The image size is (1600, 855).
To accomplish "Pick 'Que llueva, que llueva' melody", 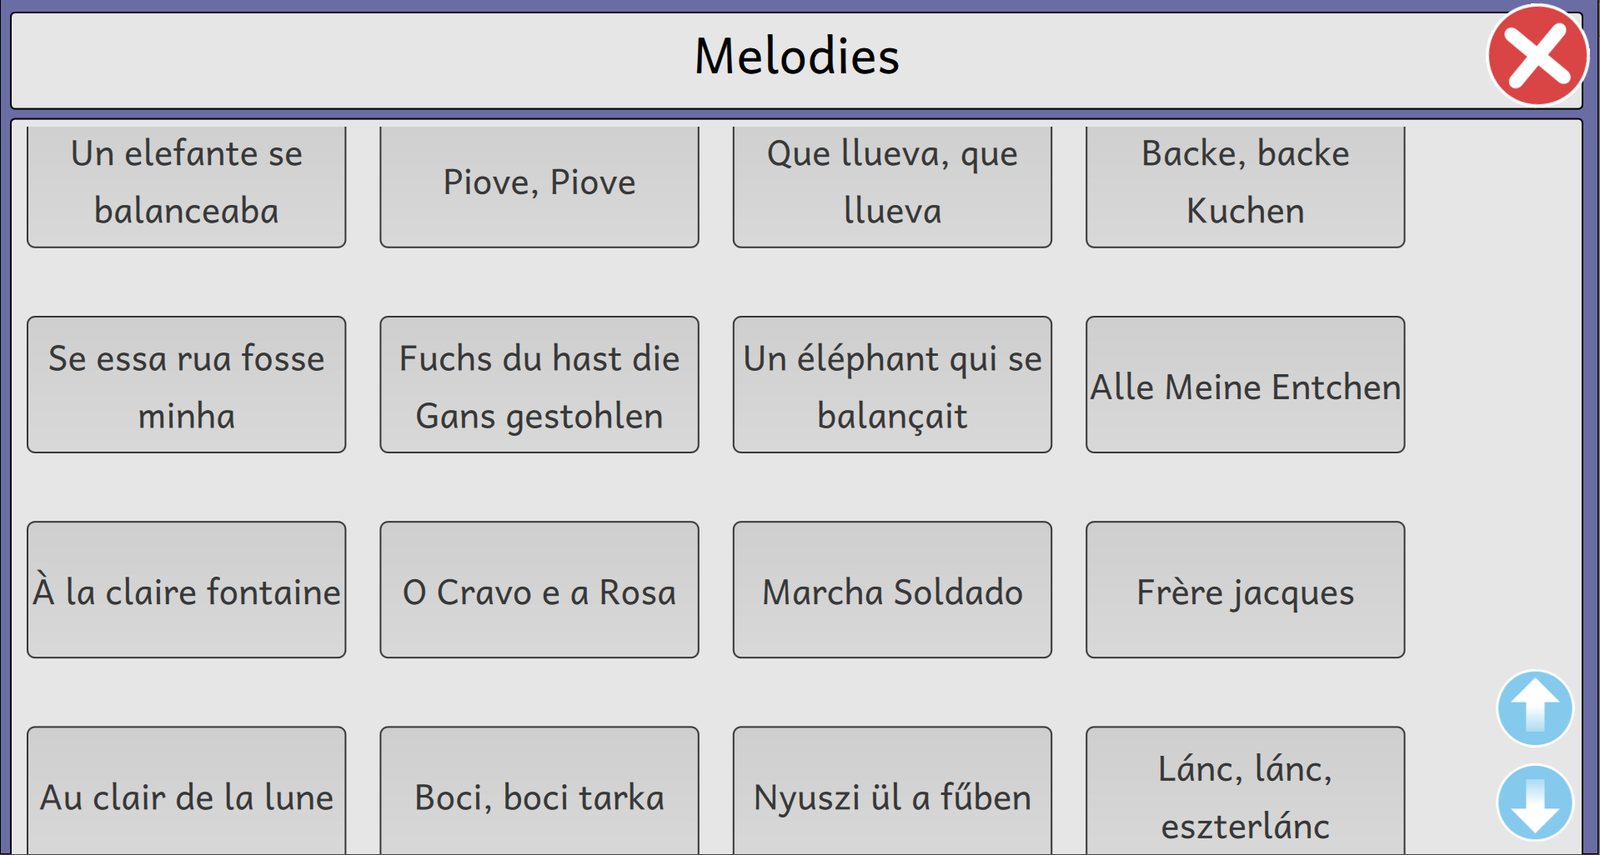I will click(x=892, y=183).
